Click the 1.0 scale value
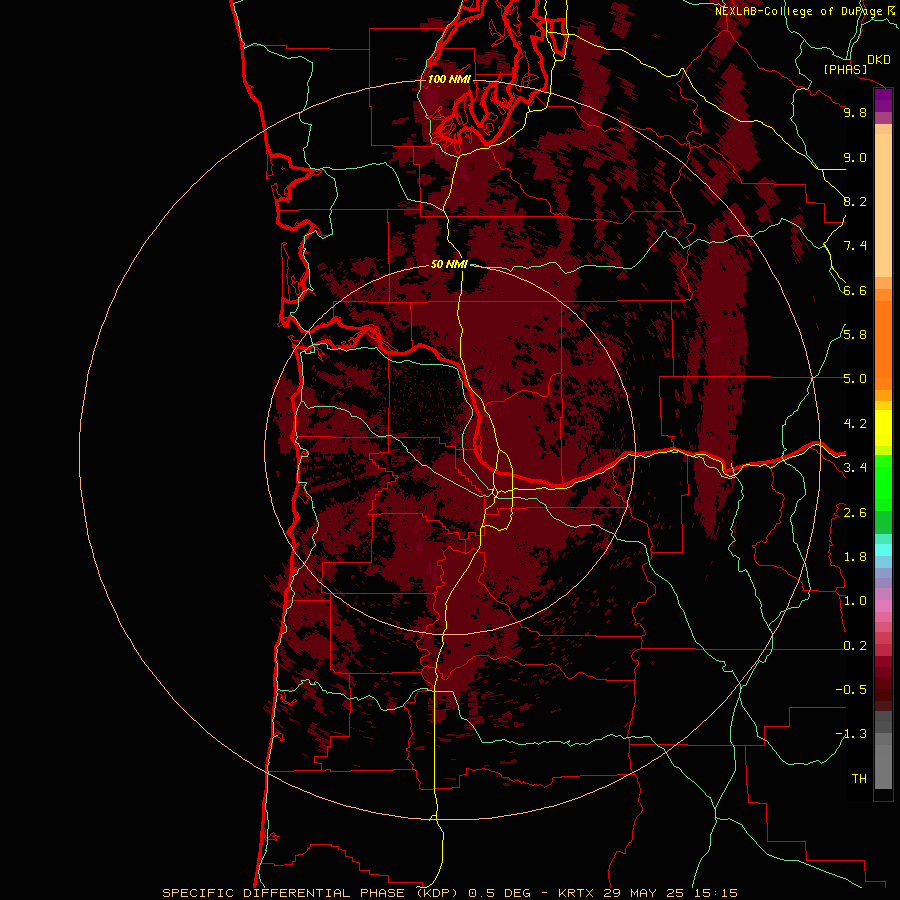900x900 pixels. 855,601
